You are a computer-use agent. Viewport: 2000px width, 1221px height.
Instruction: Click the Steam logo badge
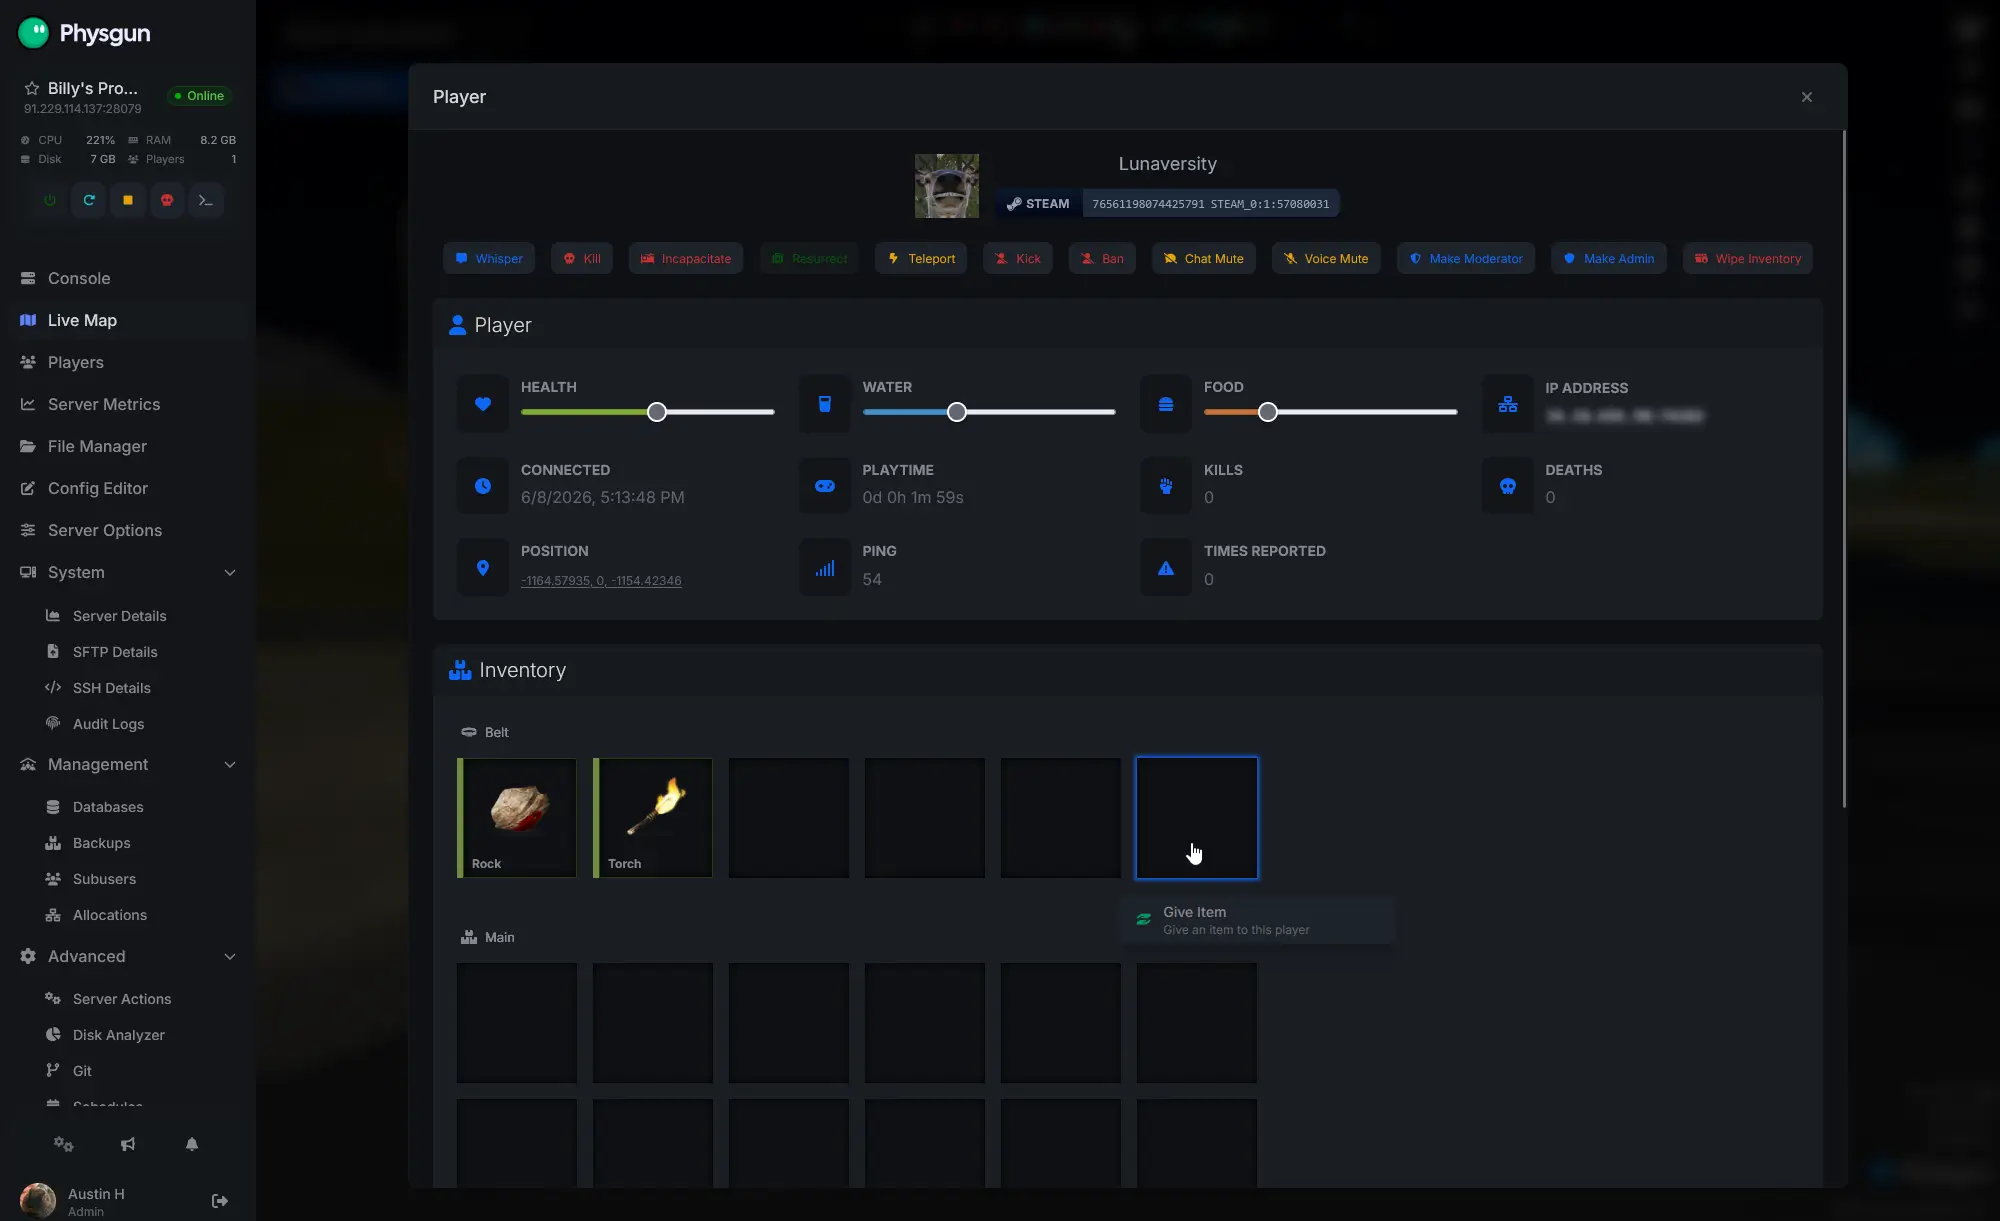(1039, 203)
